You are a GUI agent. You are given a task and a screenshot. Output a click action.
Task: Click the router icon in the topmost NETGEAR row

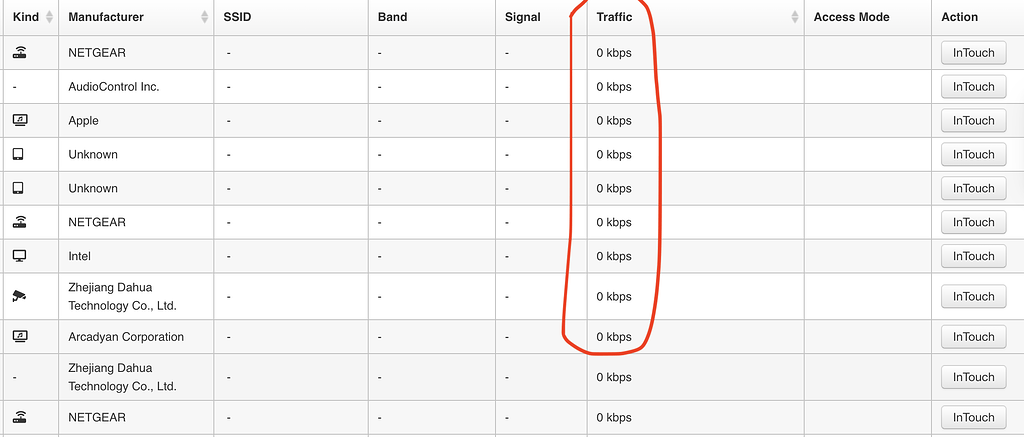20,53
